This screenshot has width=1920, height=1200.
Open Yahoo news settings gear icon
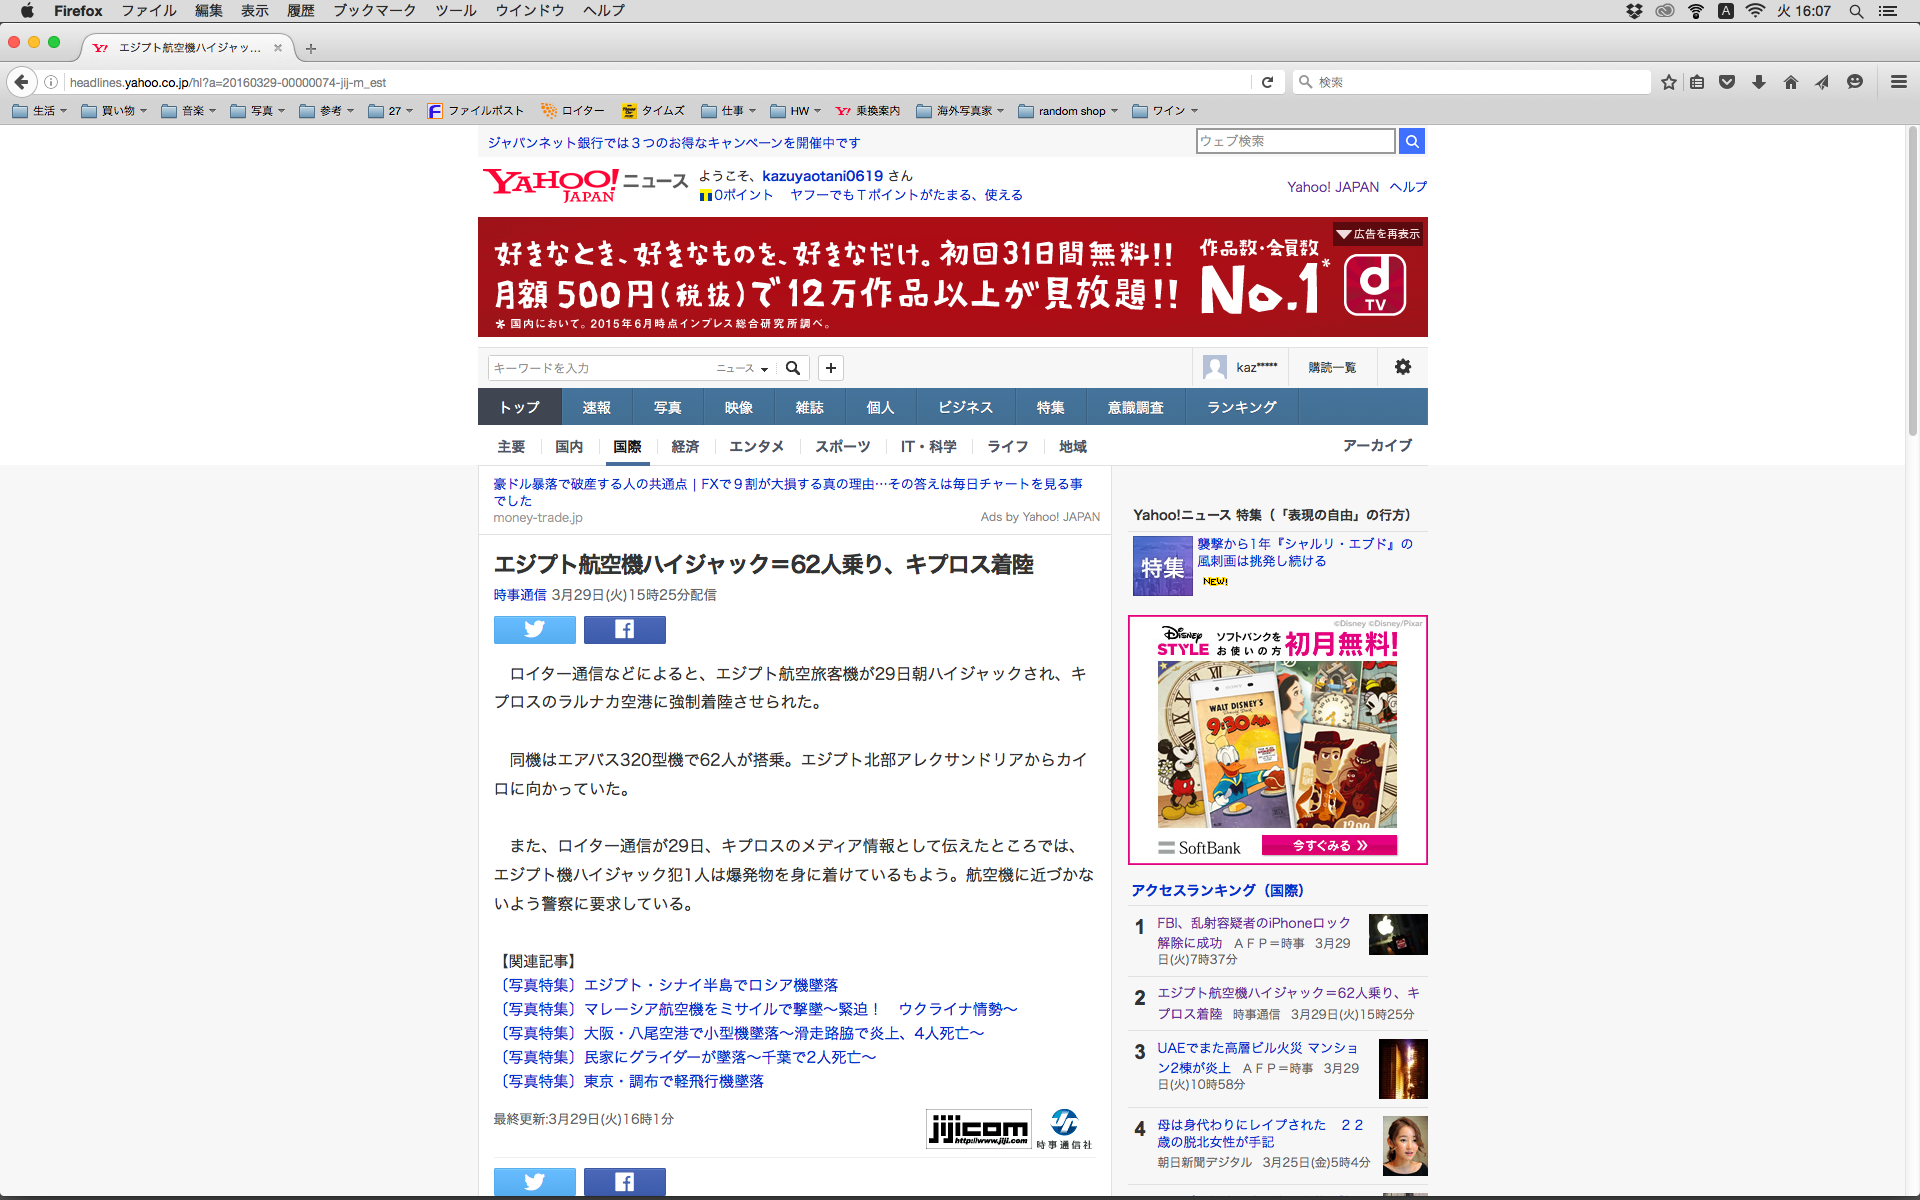(x=1402, y=367)
